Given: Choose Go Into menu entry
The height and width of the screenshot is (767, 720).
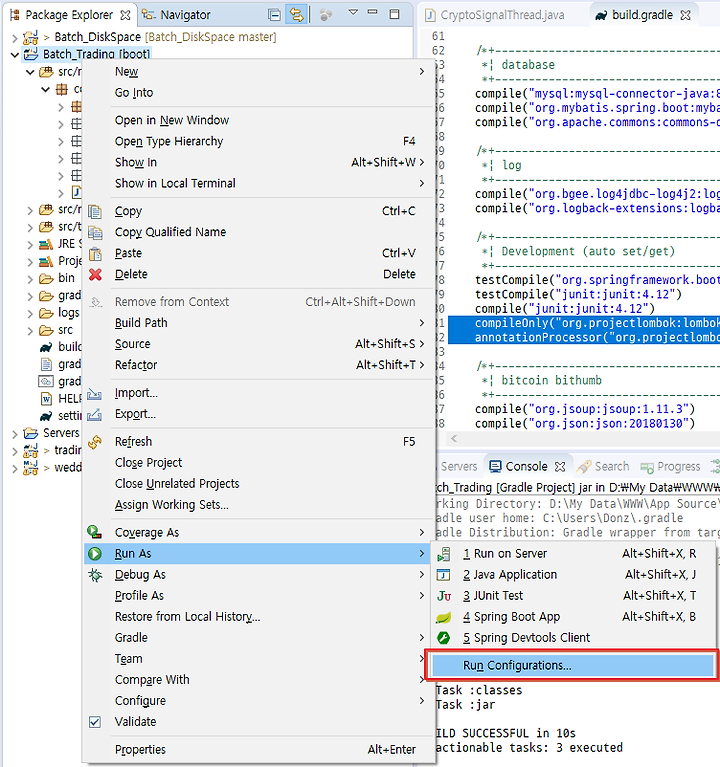Looking at the screenshot, I should [x=259, y=93].
